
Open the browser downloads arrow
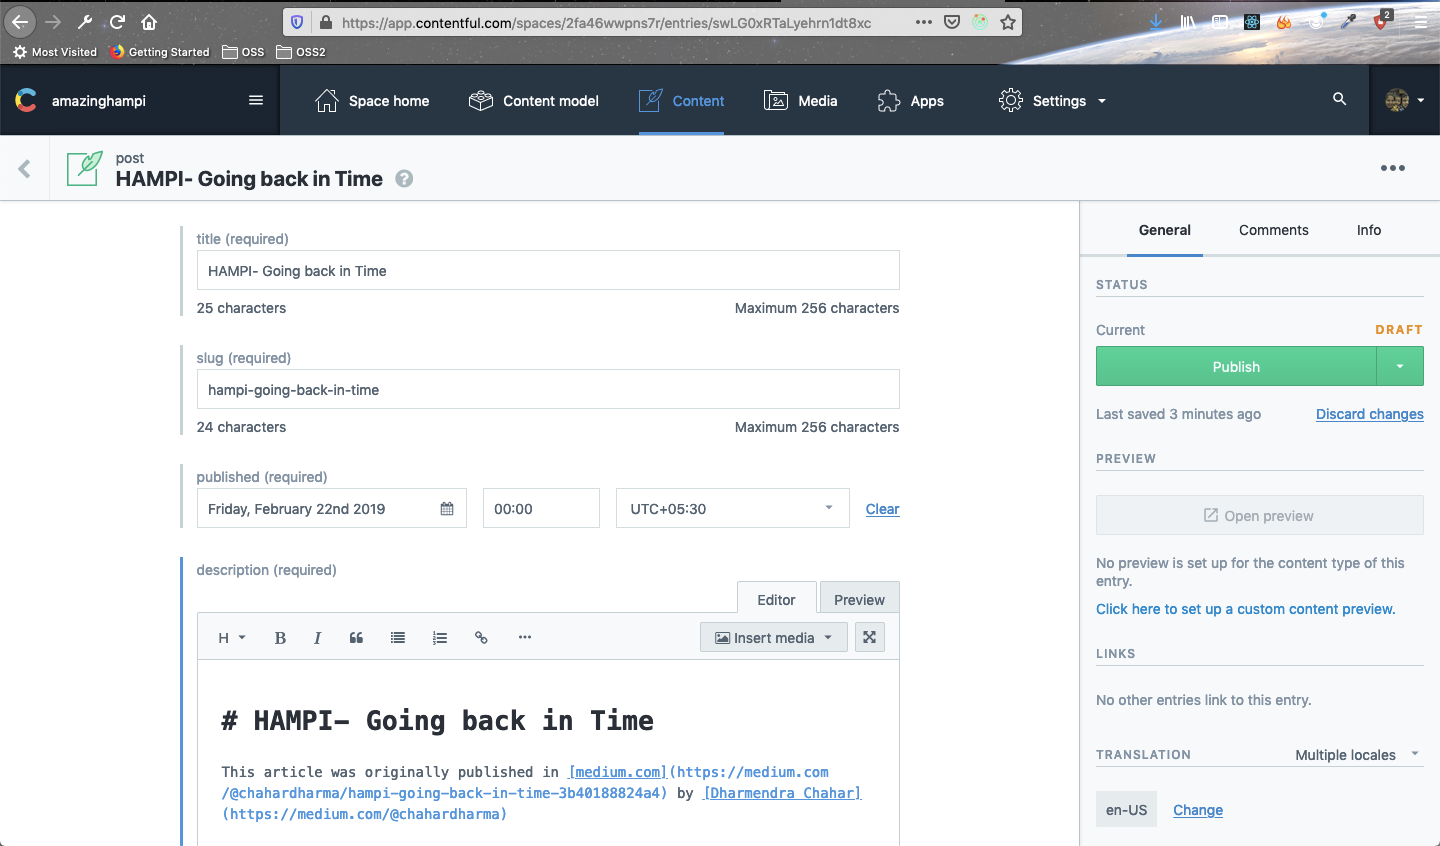pos(1156,22)
